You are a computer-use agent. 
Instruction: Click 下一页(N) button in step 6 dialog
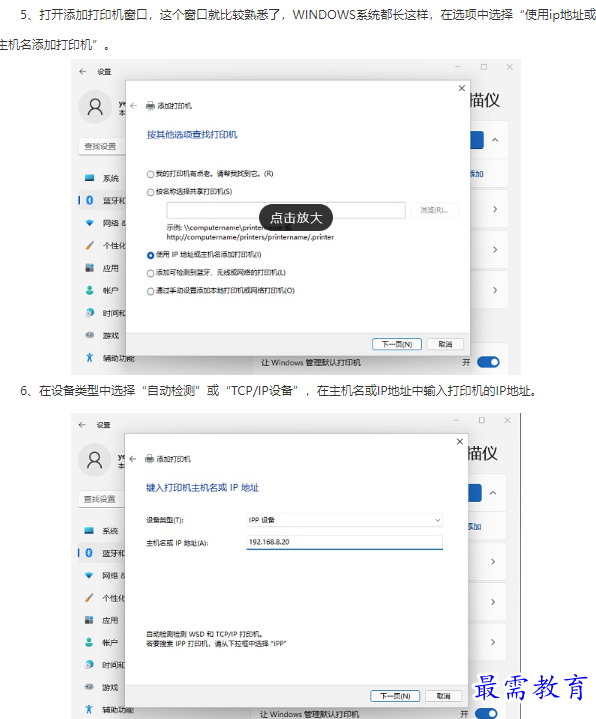point(395,696)
